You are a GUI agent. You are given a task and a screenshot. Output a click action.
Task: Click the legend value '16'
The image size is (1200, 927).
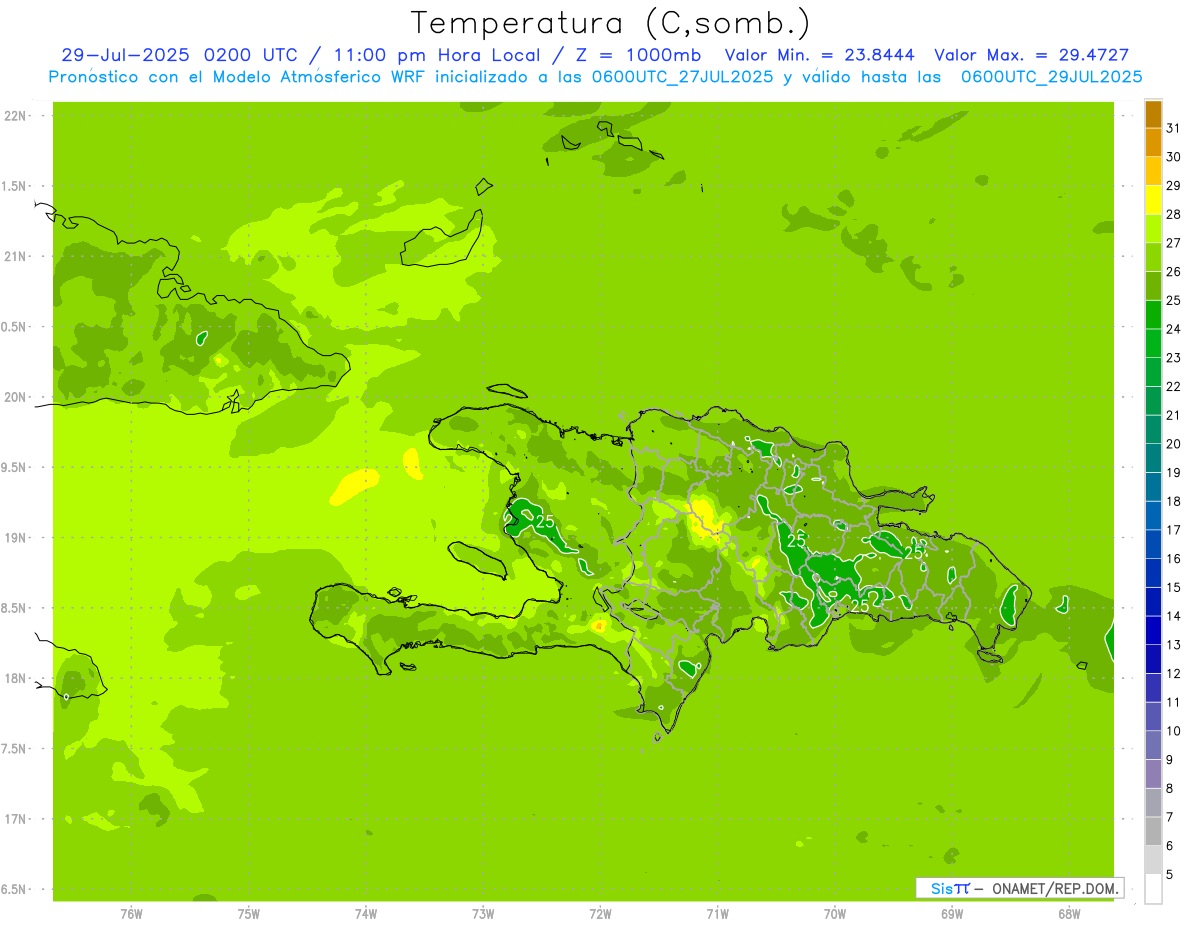click(x=1174, y=559)
